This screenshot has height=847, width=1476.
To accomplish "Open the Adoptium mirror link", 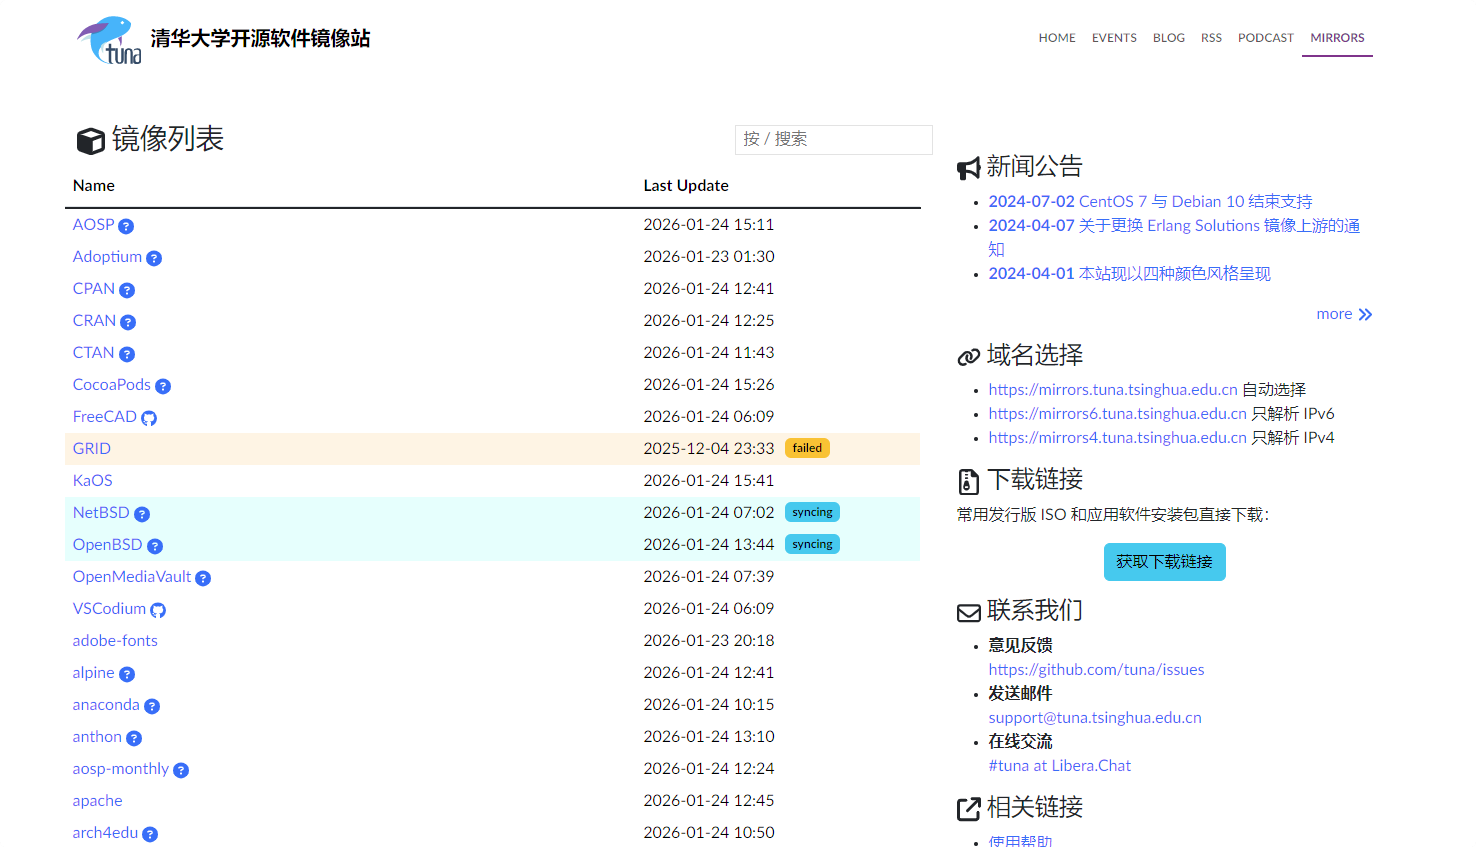I will coord(107,257).
